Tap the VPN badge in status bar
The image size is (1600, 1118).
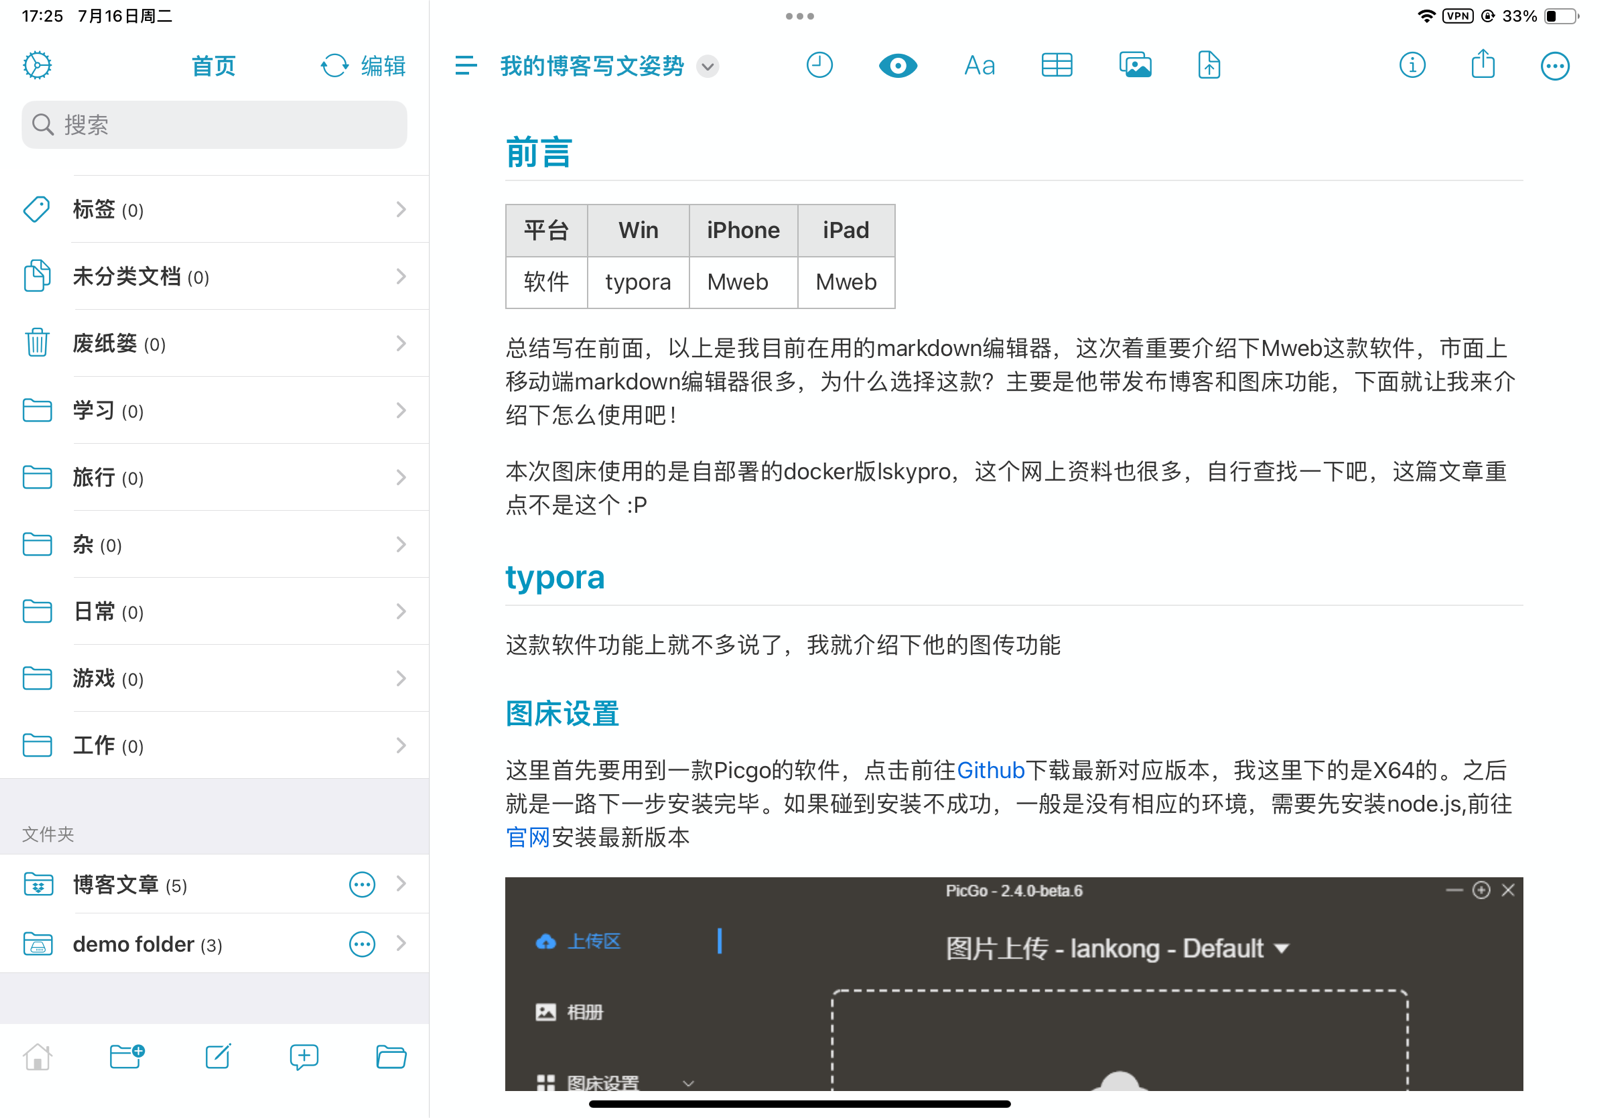(x=1458, y=16)
